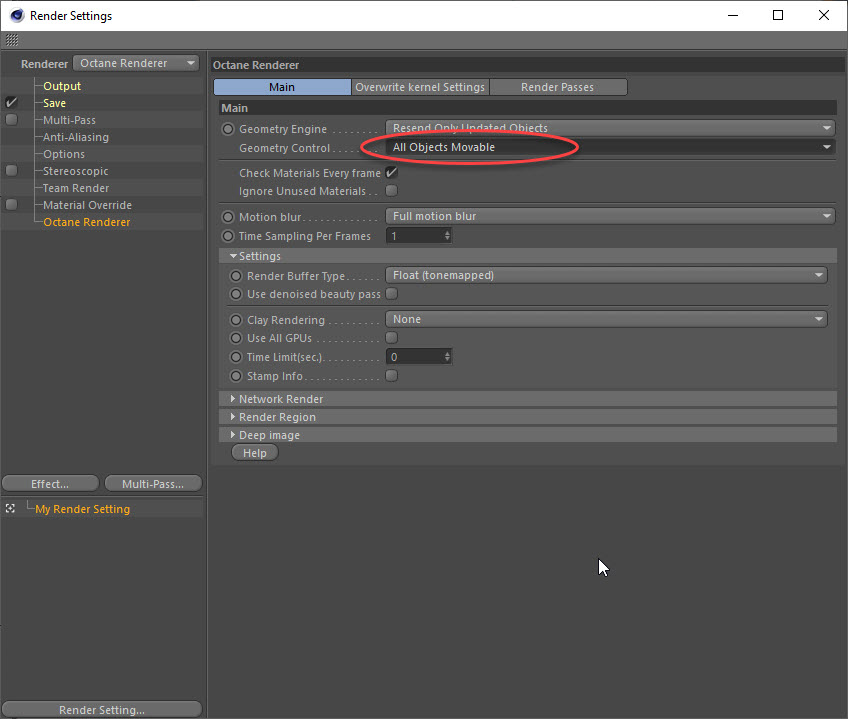848x719 pixels.
Task: Enable the Material Override checkbox
Action: (11, 205)
